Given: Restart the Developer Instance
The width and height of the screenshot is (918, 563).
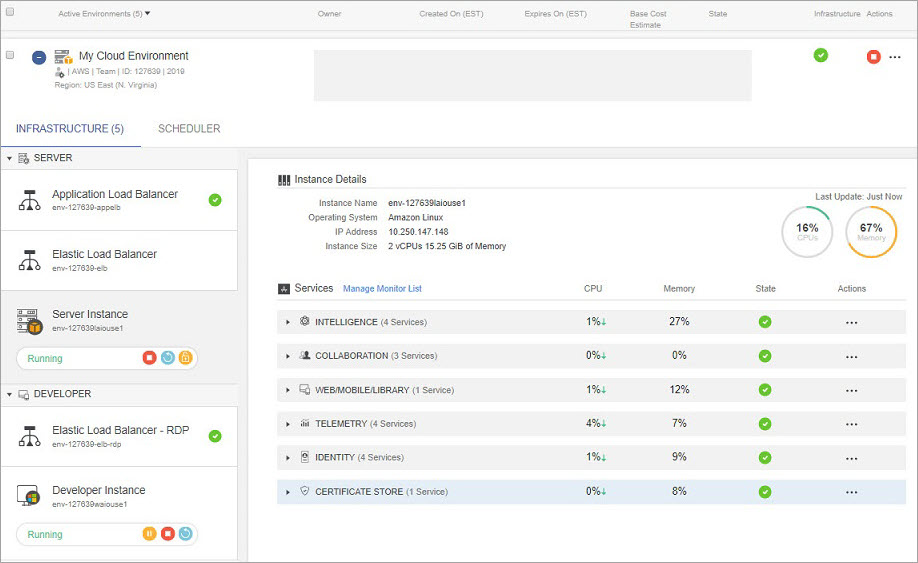Looking at the screenshot, I should pyautogui.click(x=185, y=534).
